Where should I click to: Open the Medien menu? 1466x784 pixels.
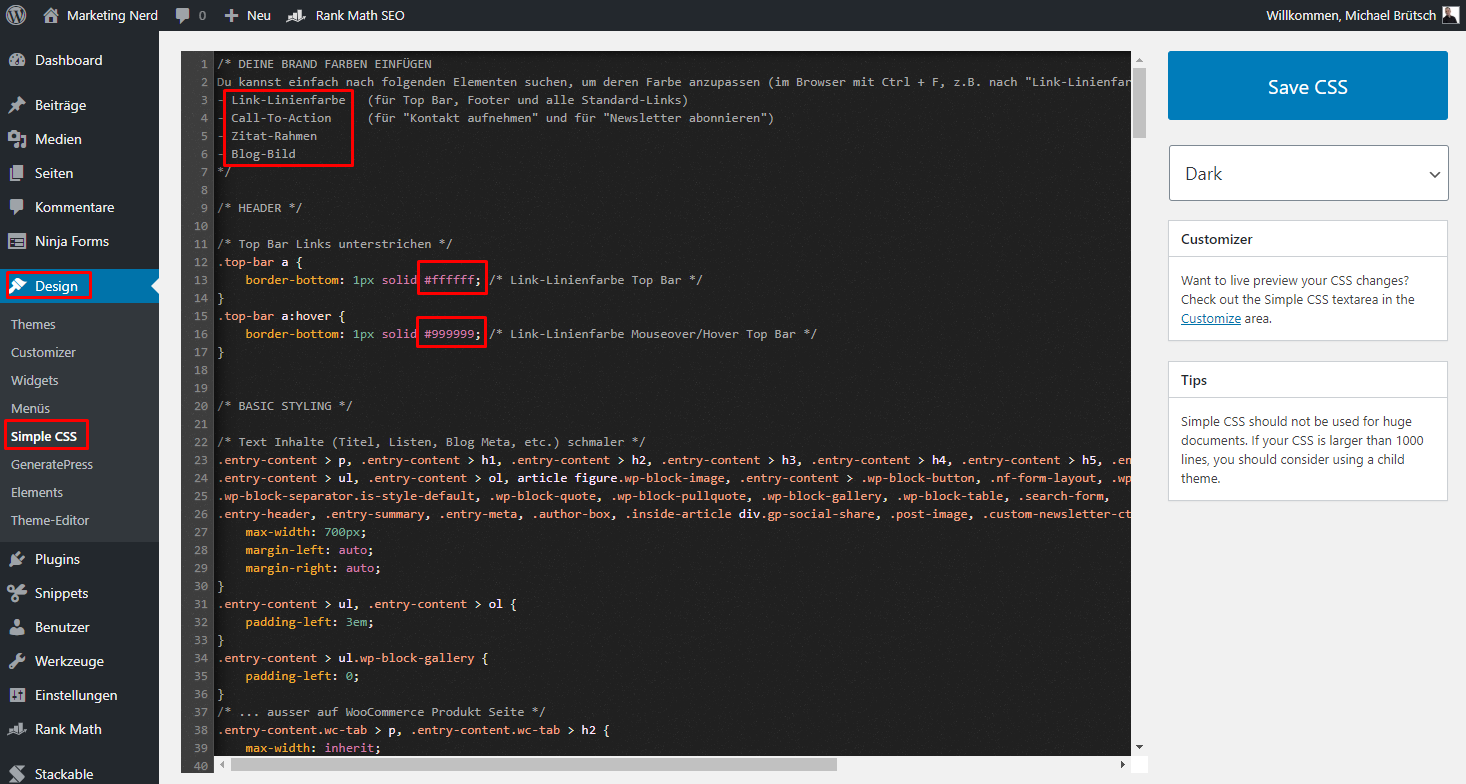coord(79,139)
